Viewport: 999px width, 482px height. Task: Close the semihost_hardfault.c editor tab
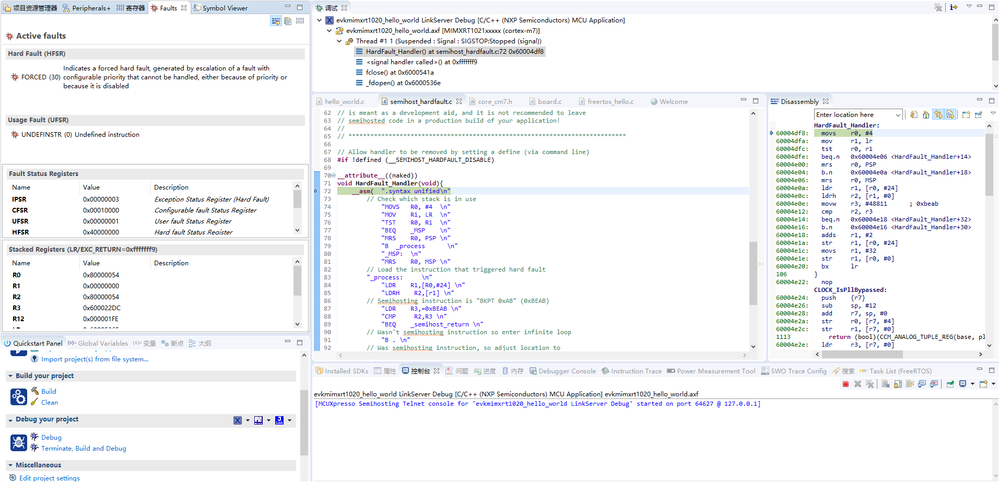click(x=461, y=102)
